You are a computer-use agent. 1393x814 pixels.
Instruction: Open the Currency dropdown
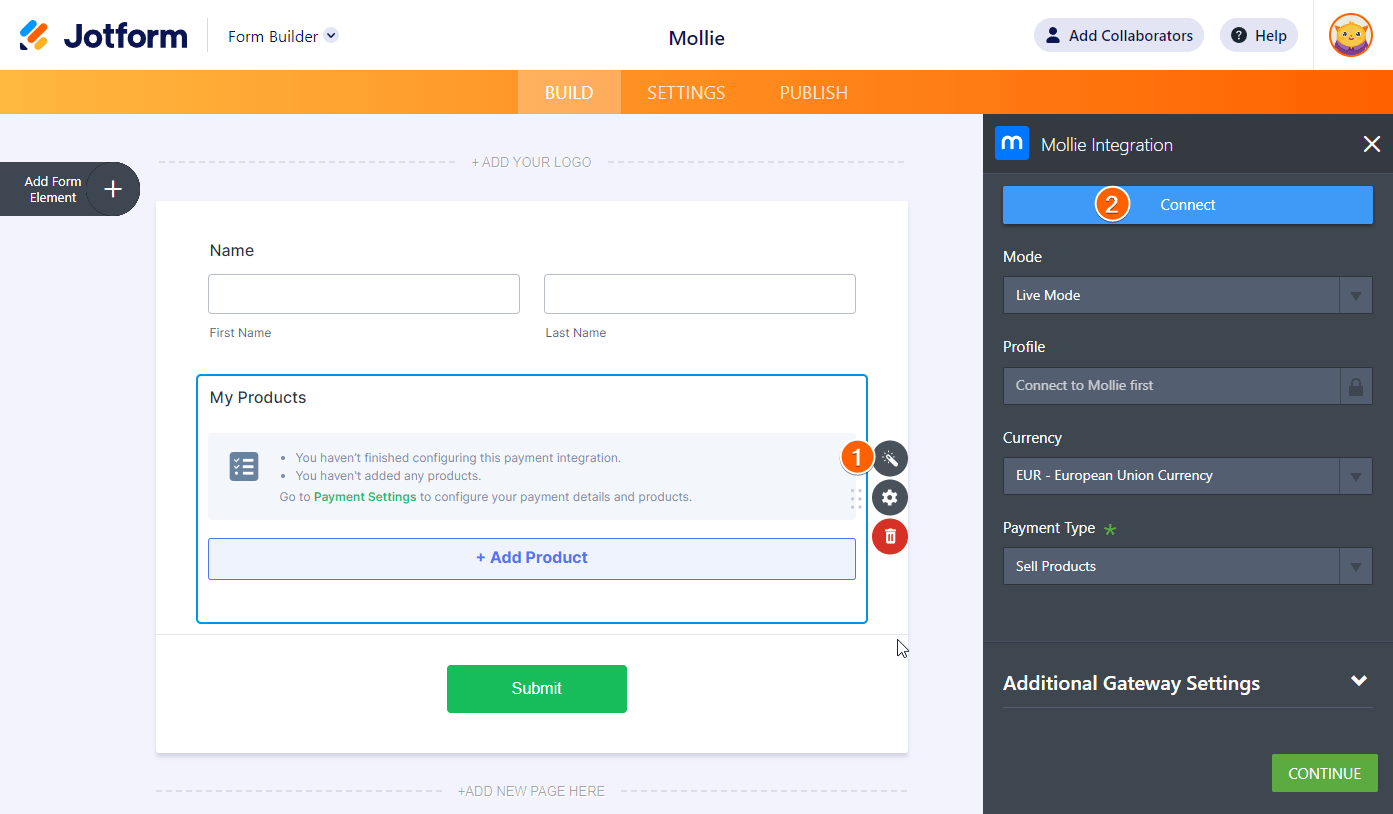(x=1188, y=475)
